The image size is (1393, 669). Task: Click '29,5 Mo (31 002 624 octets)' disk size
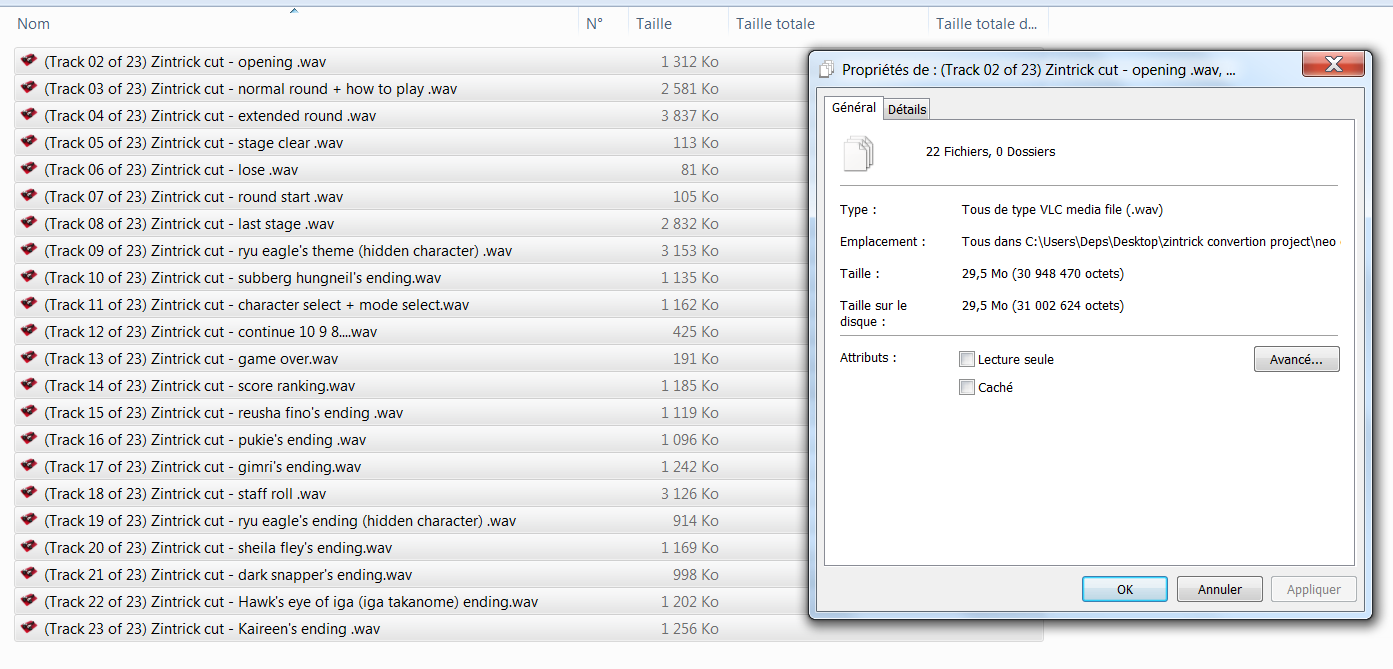(x=1042, y=306)
